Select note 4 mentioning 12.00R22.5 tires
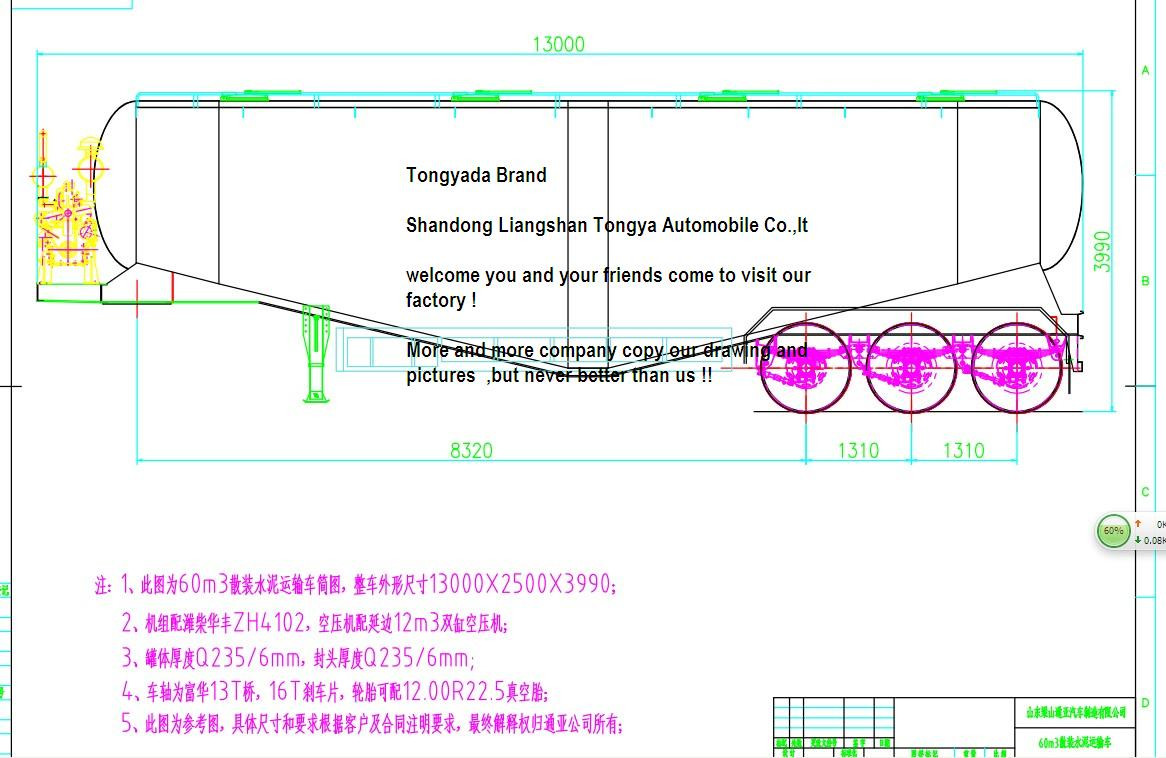Image resolution: width=1166 pixels, height=758 pixels. point(335,692)
